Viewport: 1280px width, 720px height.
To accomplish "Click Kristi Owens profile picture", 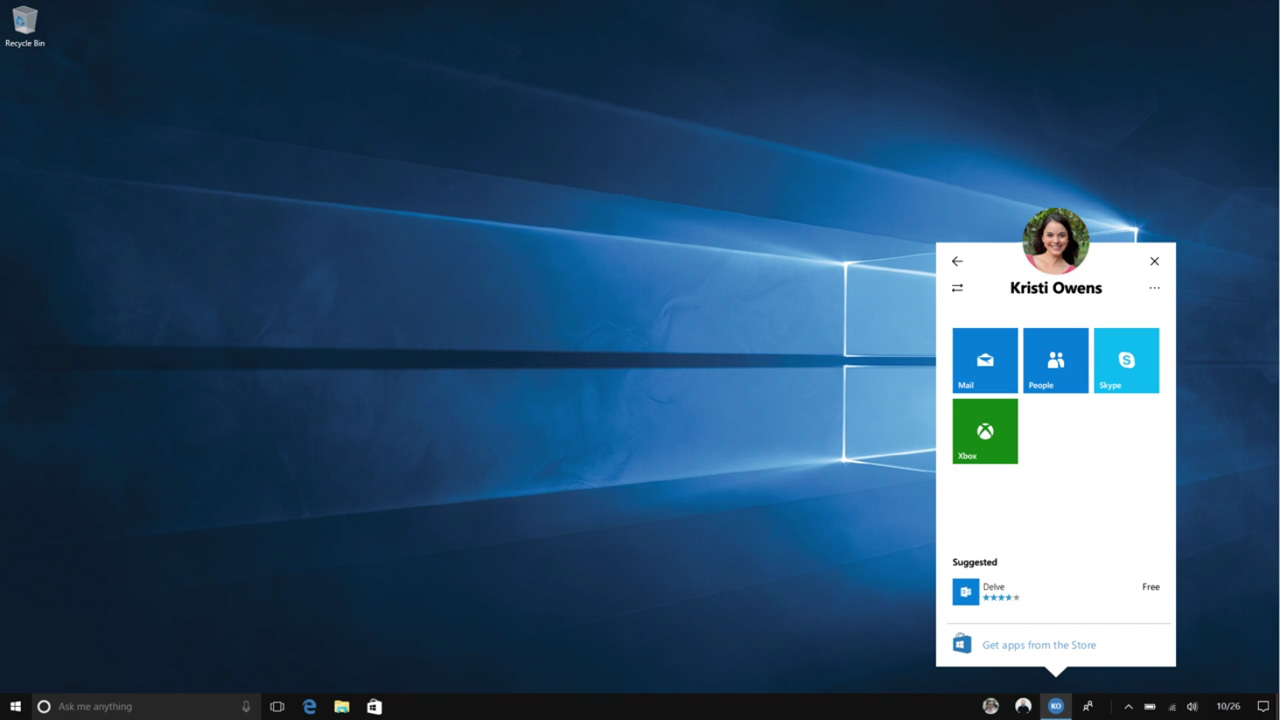I will 1055,240.
